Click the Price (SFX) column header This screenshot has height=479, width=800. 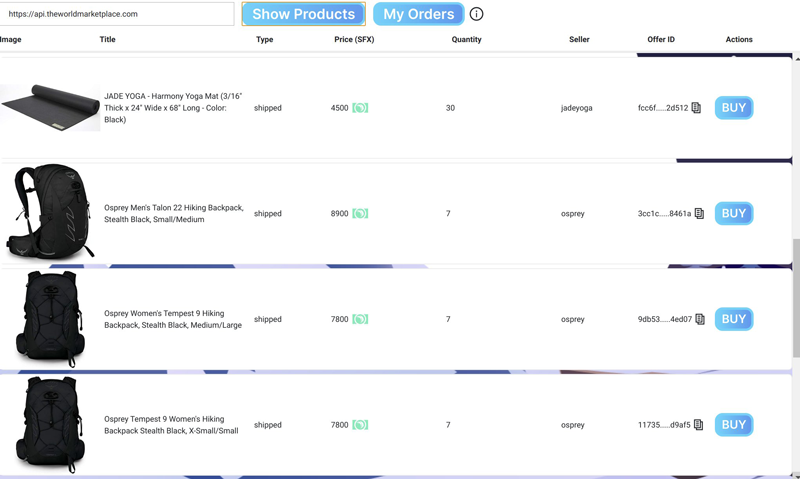tap(354, 39)
